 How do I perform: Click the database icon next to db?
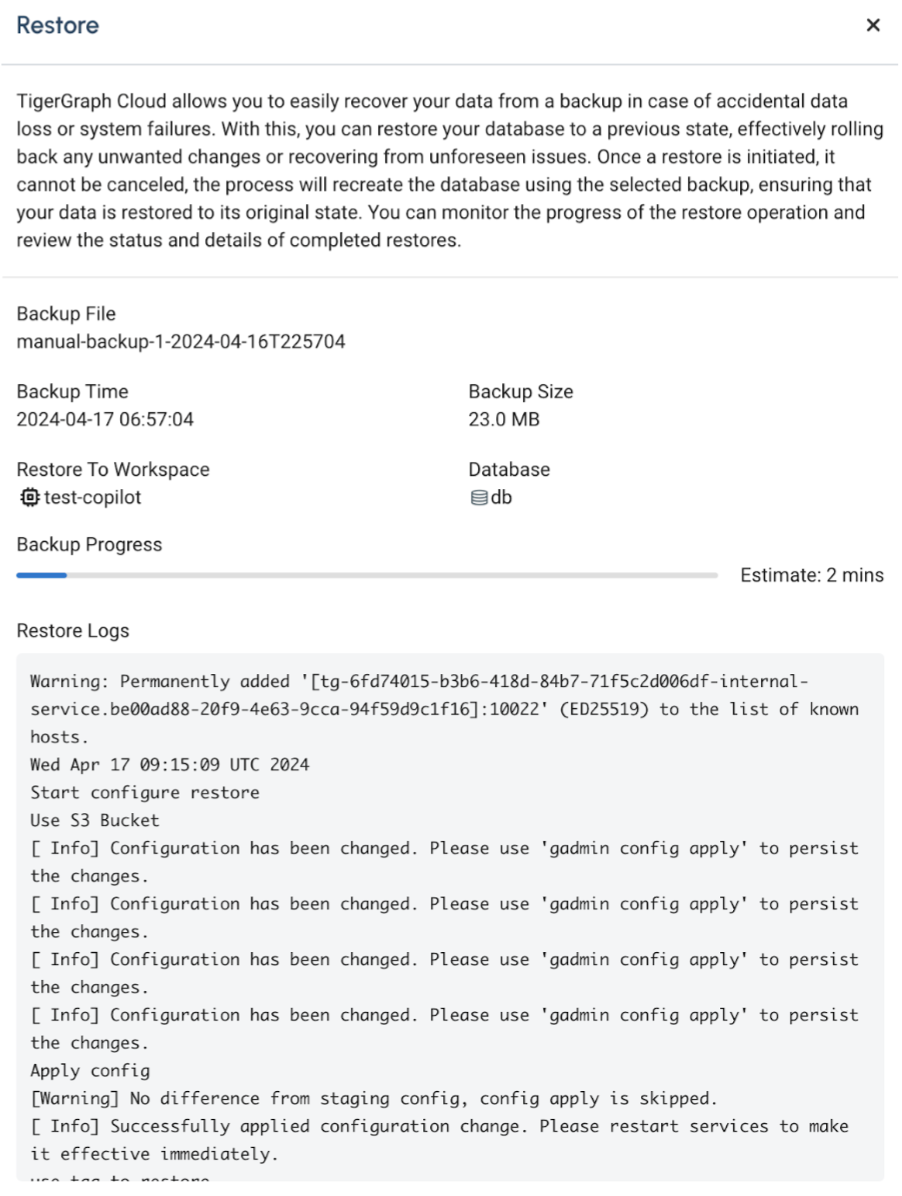tap(478, 497)
